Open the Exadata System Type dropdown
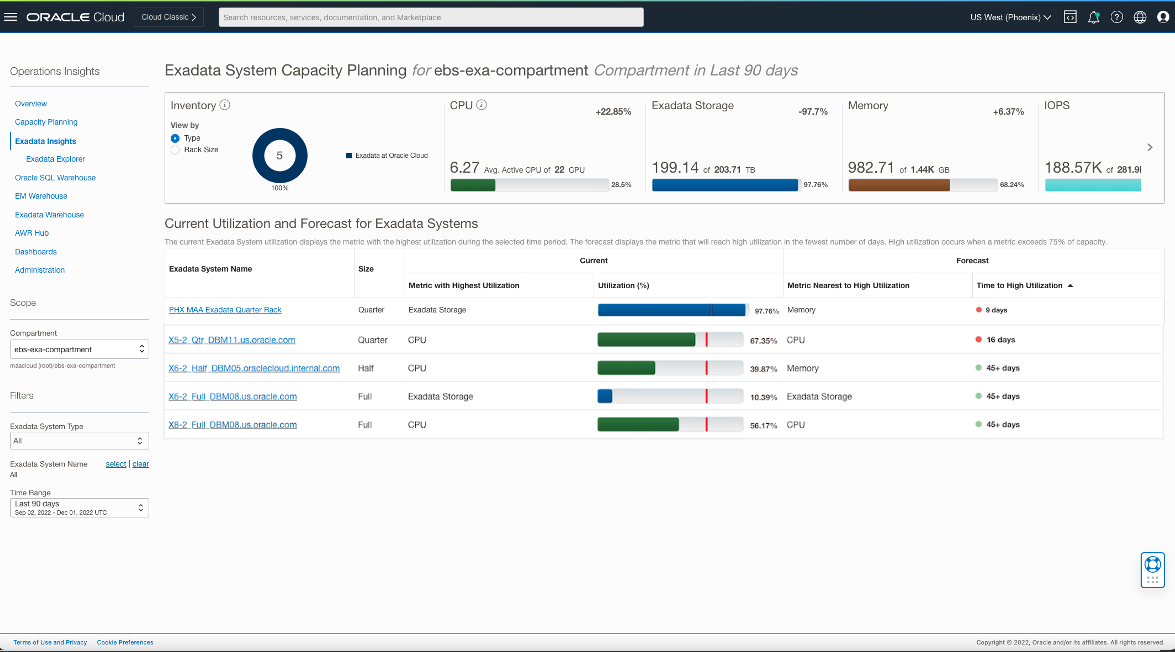Image resolution: width=1175 pixels, height=652 pixels. pyautogui.click(x=79, y=440)
